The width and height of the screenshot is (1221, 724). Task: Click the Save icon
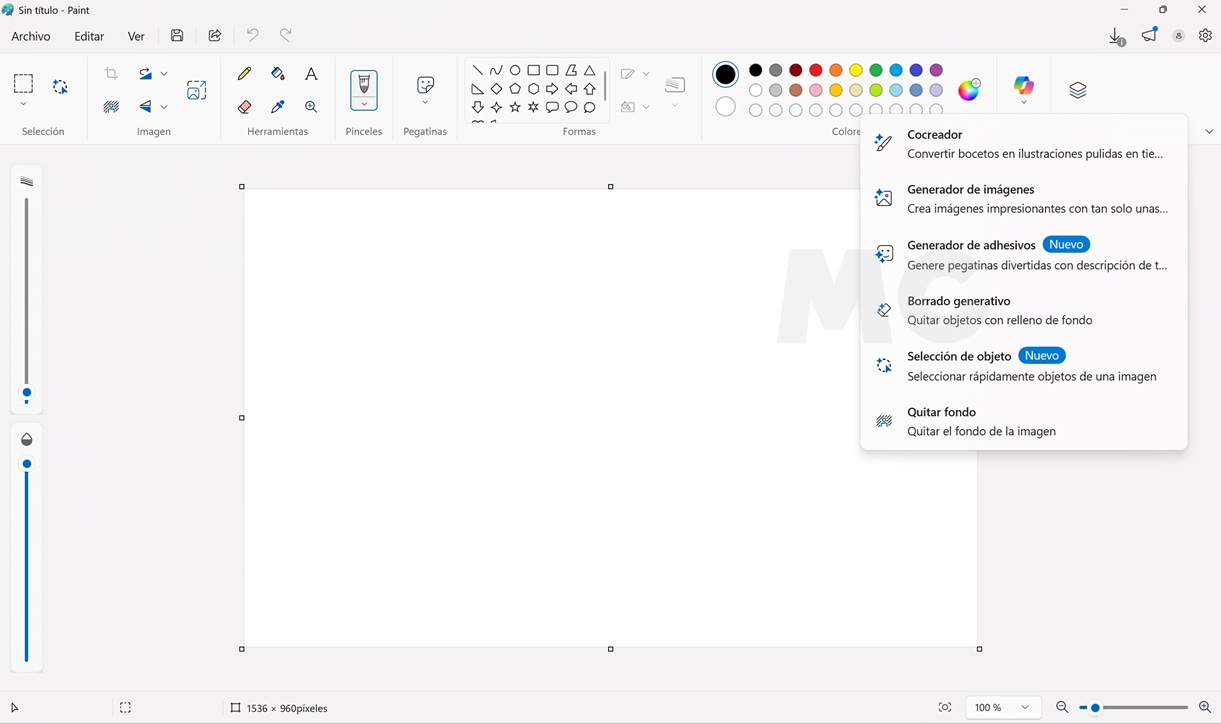(177, 36)
